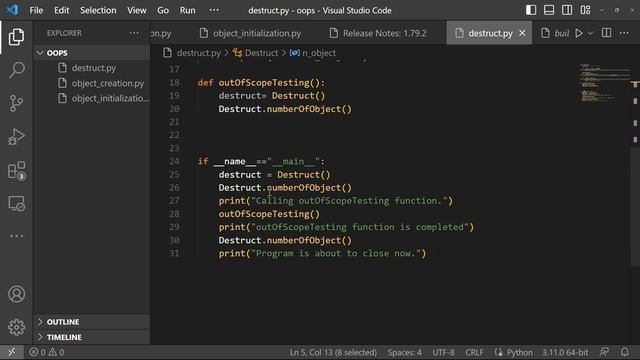Click the remote window indicator in status bar
This screenshot has width=640, height=360.
(x=11, y=352)
